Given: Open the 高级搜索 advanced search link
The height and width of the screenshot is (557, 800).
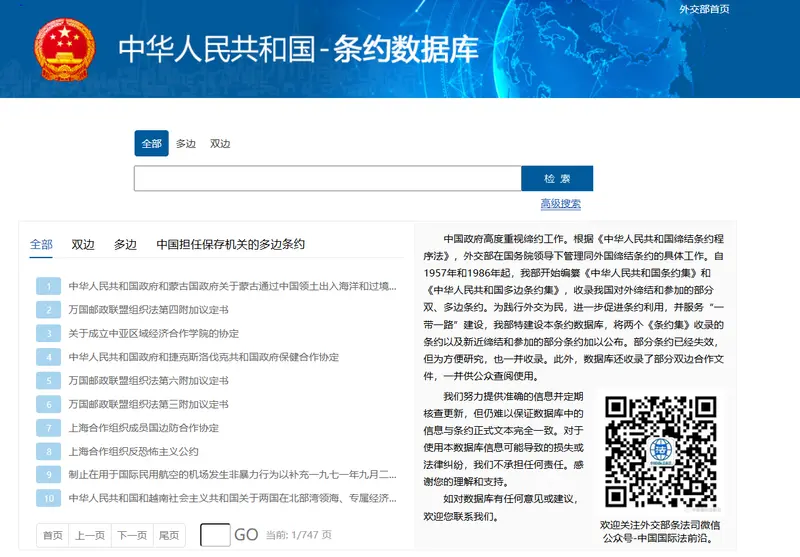Looking at the screenshot, I should click(561, 204).
